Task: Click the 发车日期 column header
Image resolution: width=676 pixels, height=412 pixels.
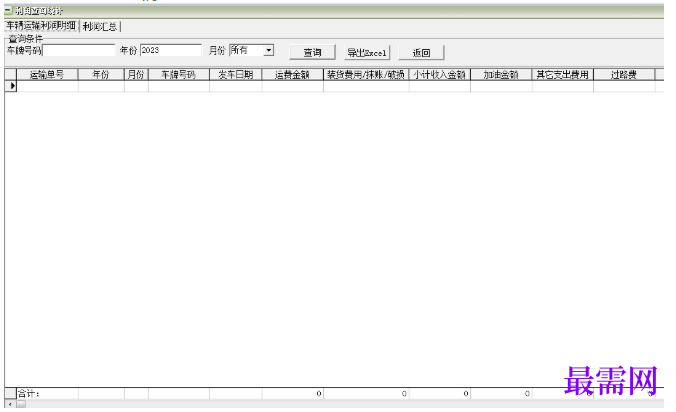Action: pos(235,75)
